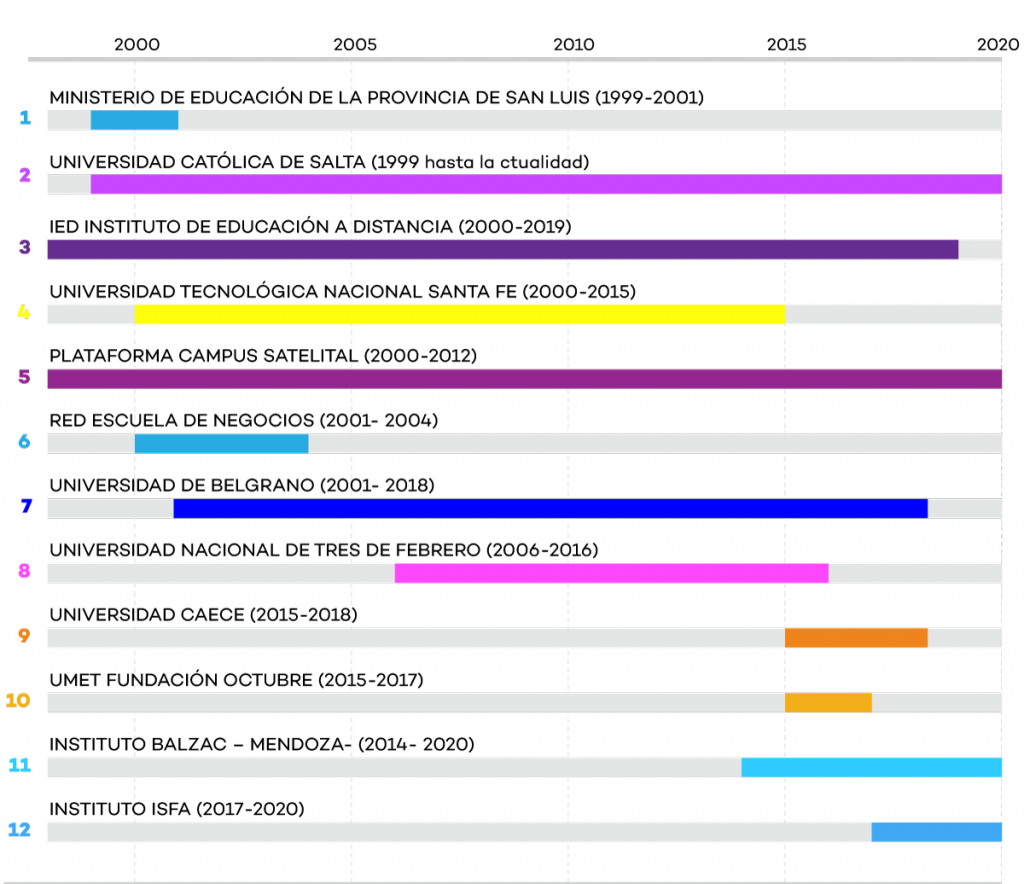Click the light blue Red Escuela de Negocios bar
Viewport: 1024px width, 884px height.
pos(221,443)
